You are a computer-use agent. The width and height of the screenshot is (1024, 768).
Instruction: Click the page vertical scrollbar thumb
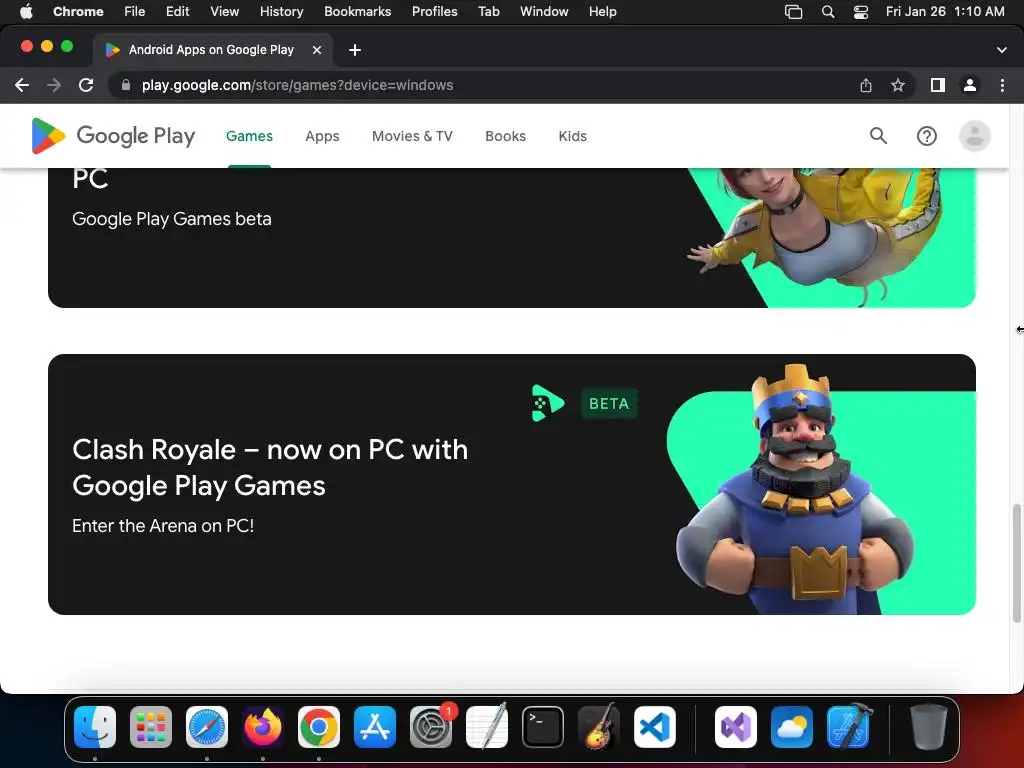pos(1016,563)
